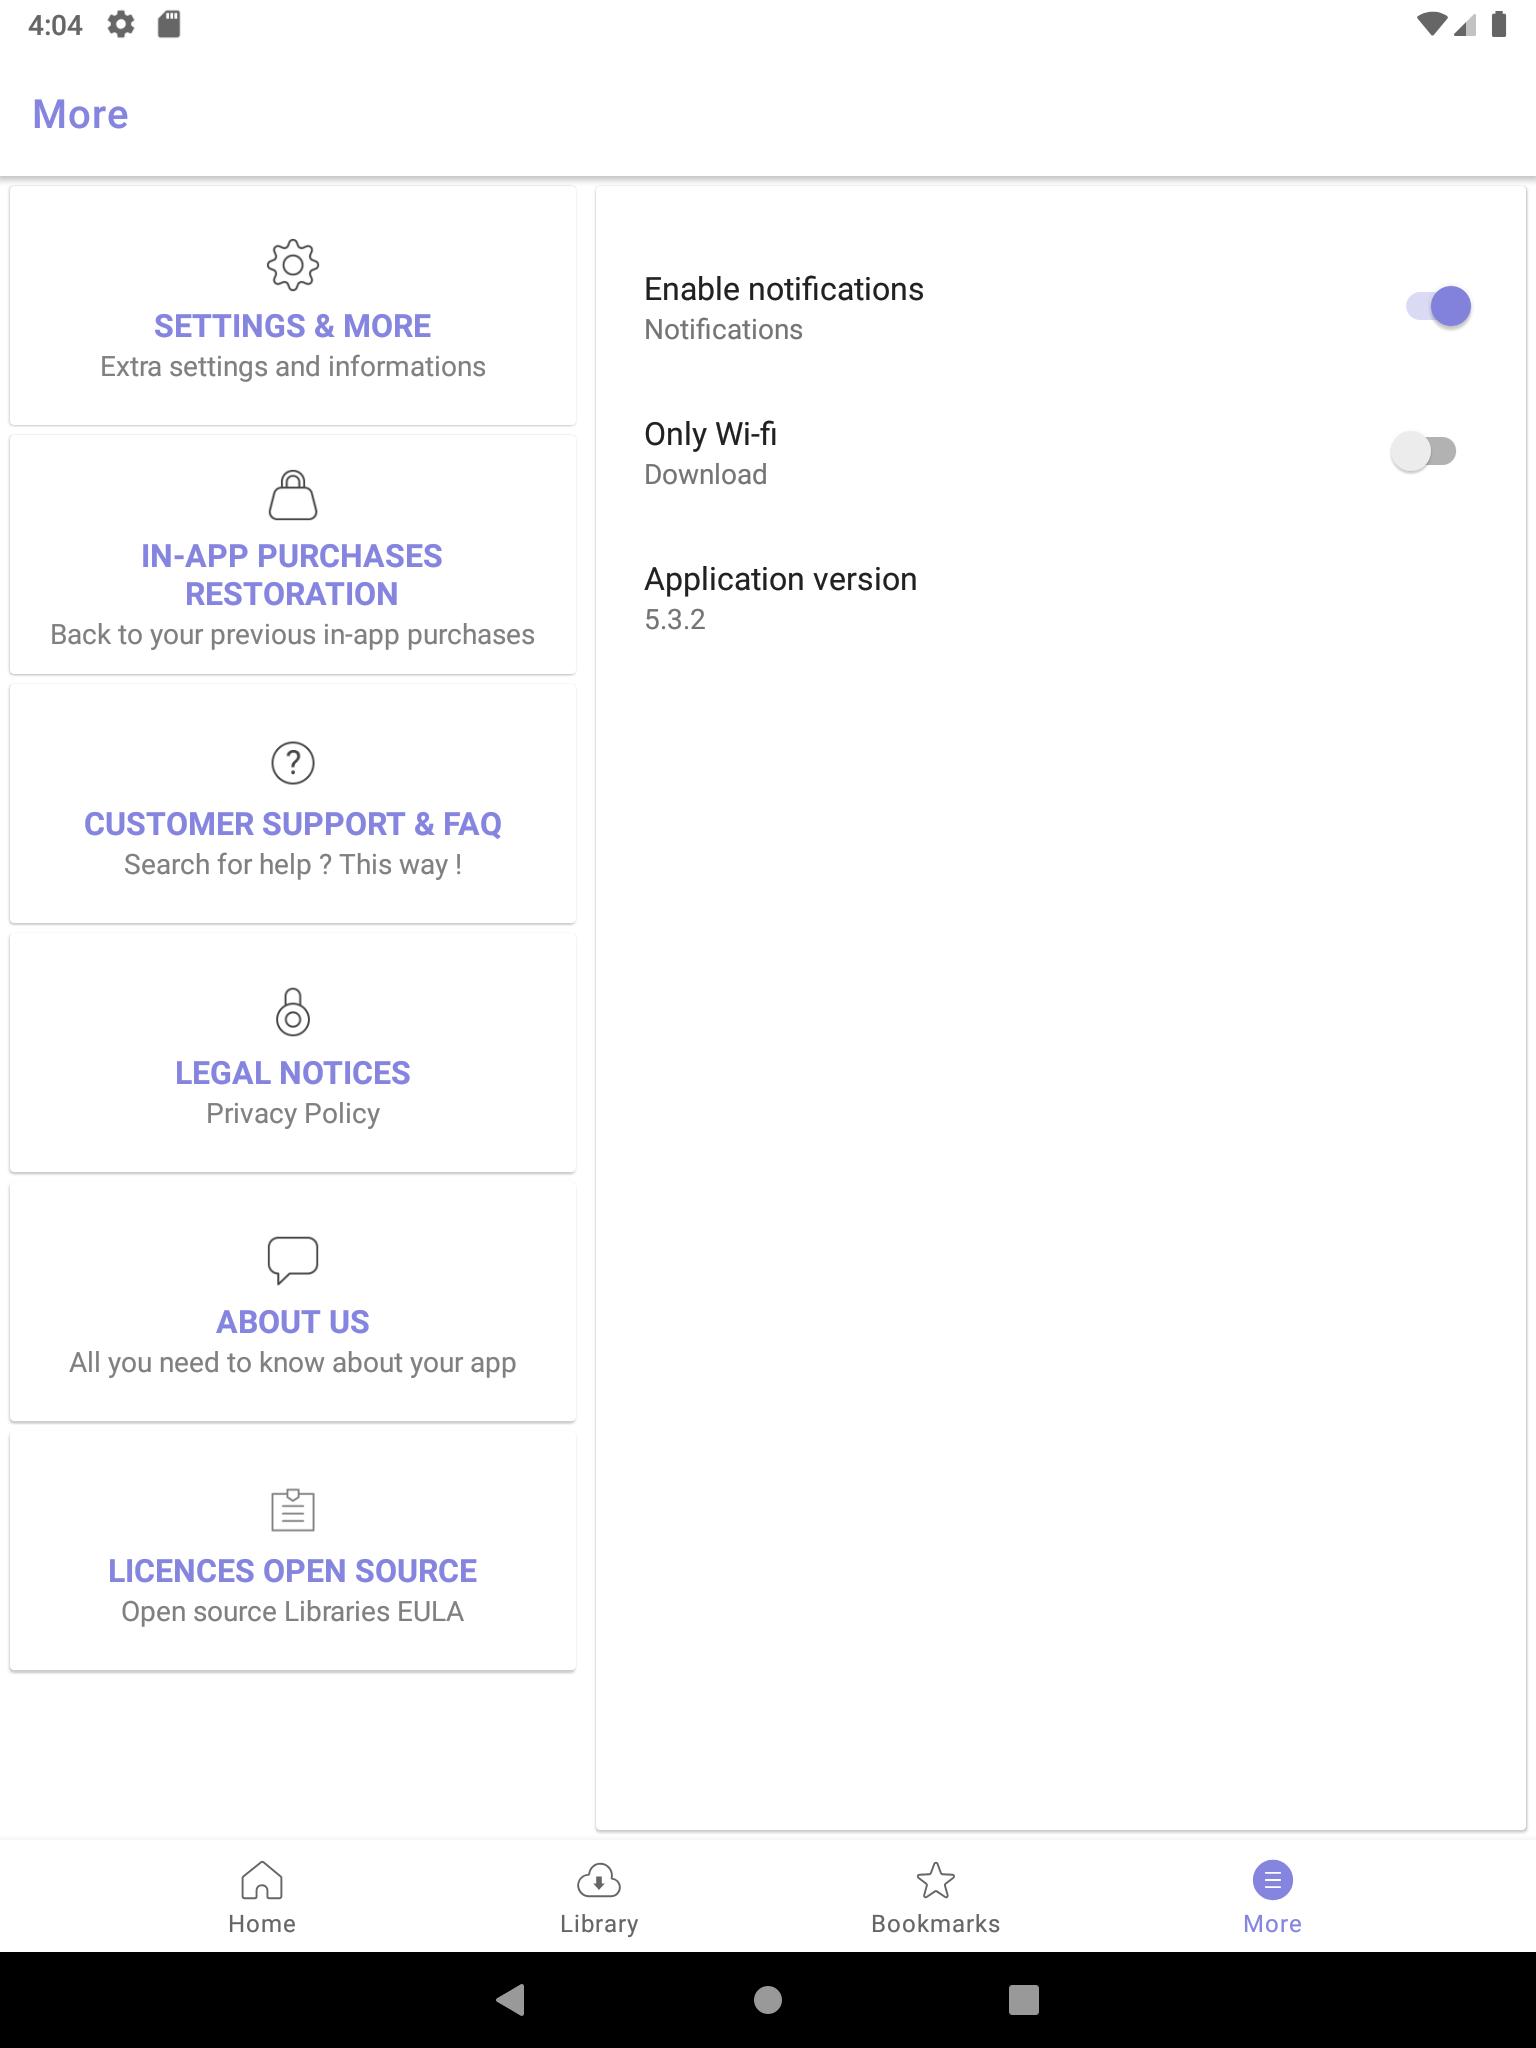Tap the Wi-Fi signal status icon
The image size is (1536, 2048).
(1432, 24)
